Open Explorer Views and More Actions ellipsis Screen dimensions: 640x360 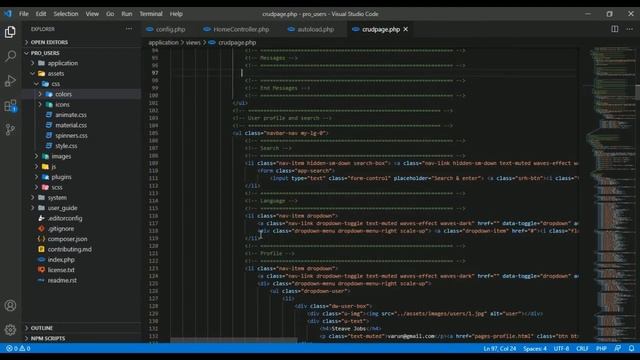[129, 29]
